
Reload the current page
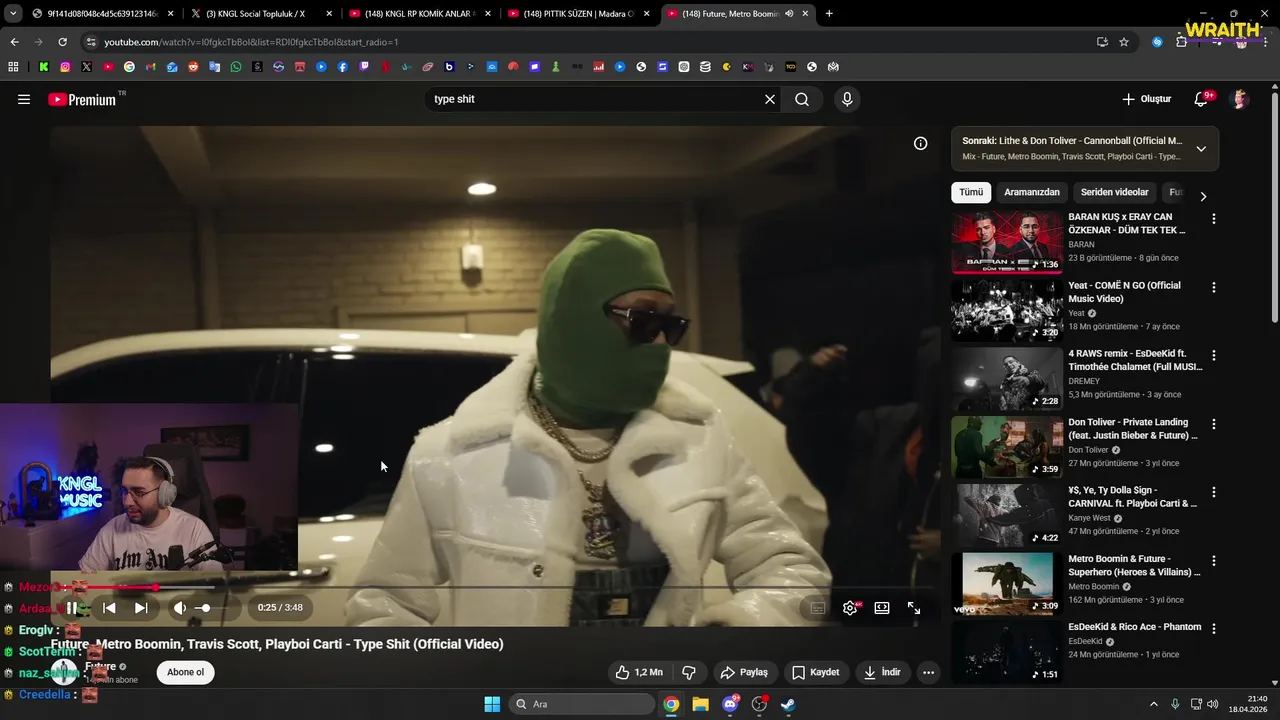point(62,42)
